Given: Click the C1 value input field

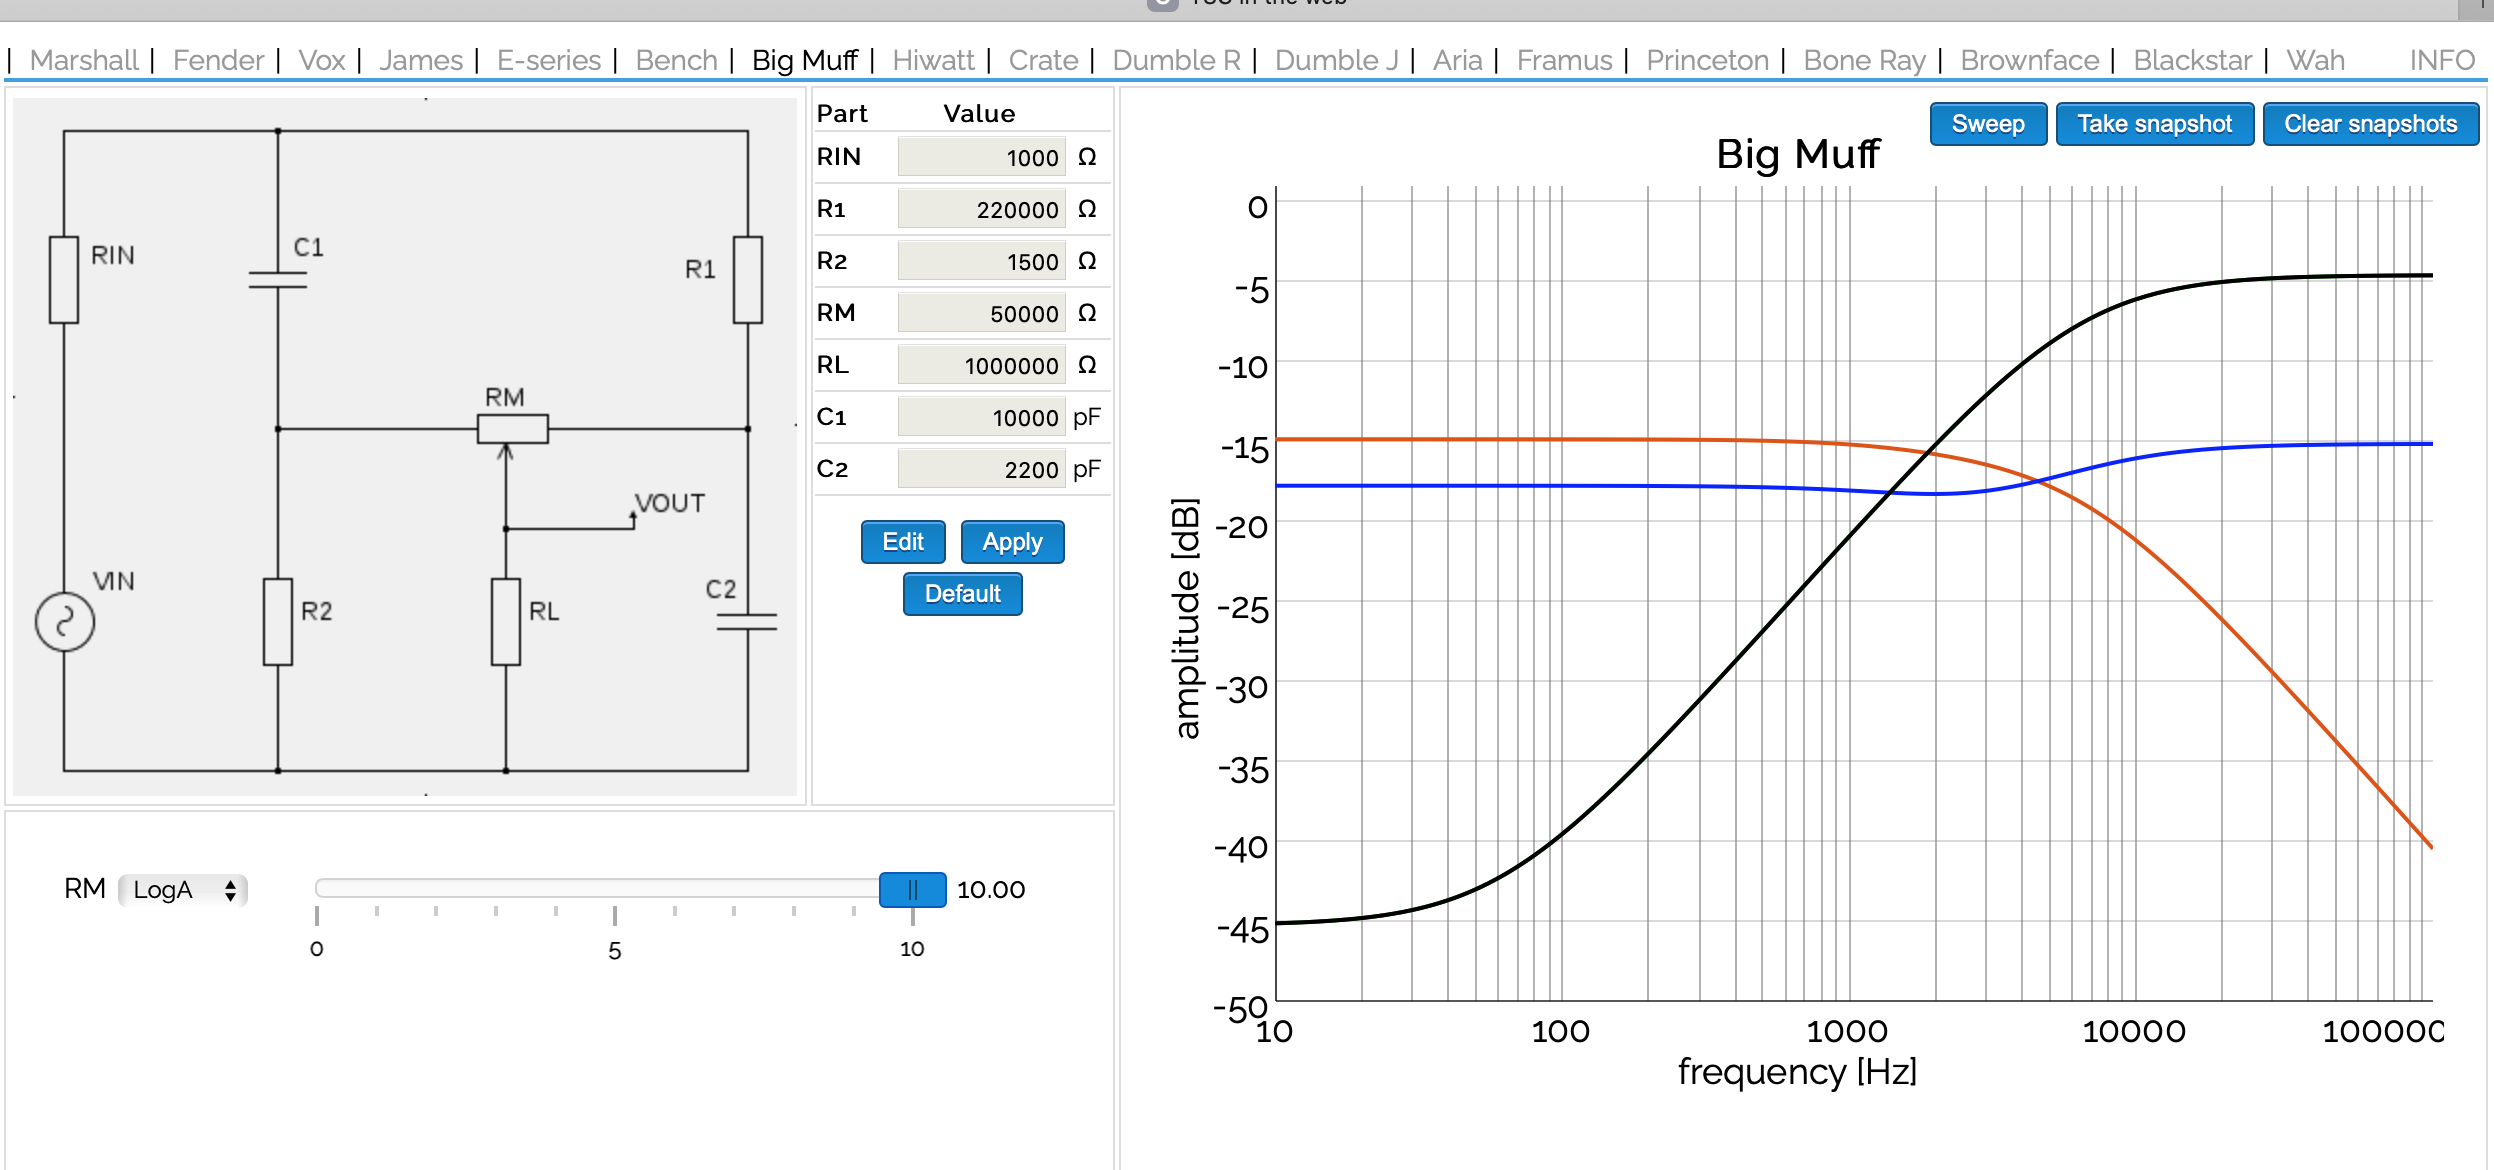Looking at the screenshot, I should [981, 417].
